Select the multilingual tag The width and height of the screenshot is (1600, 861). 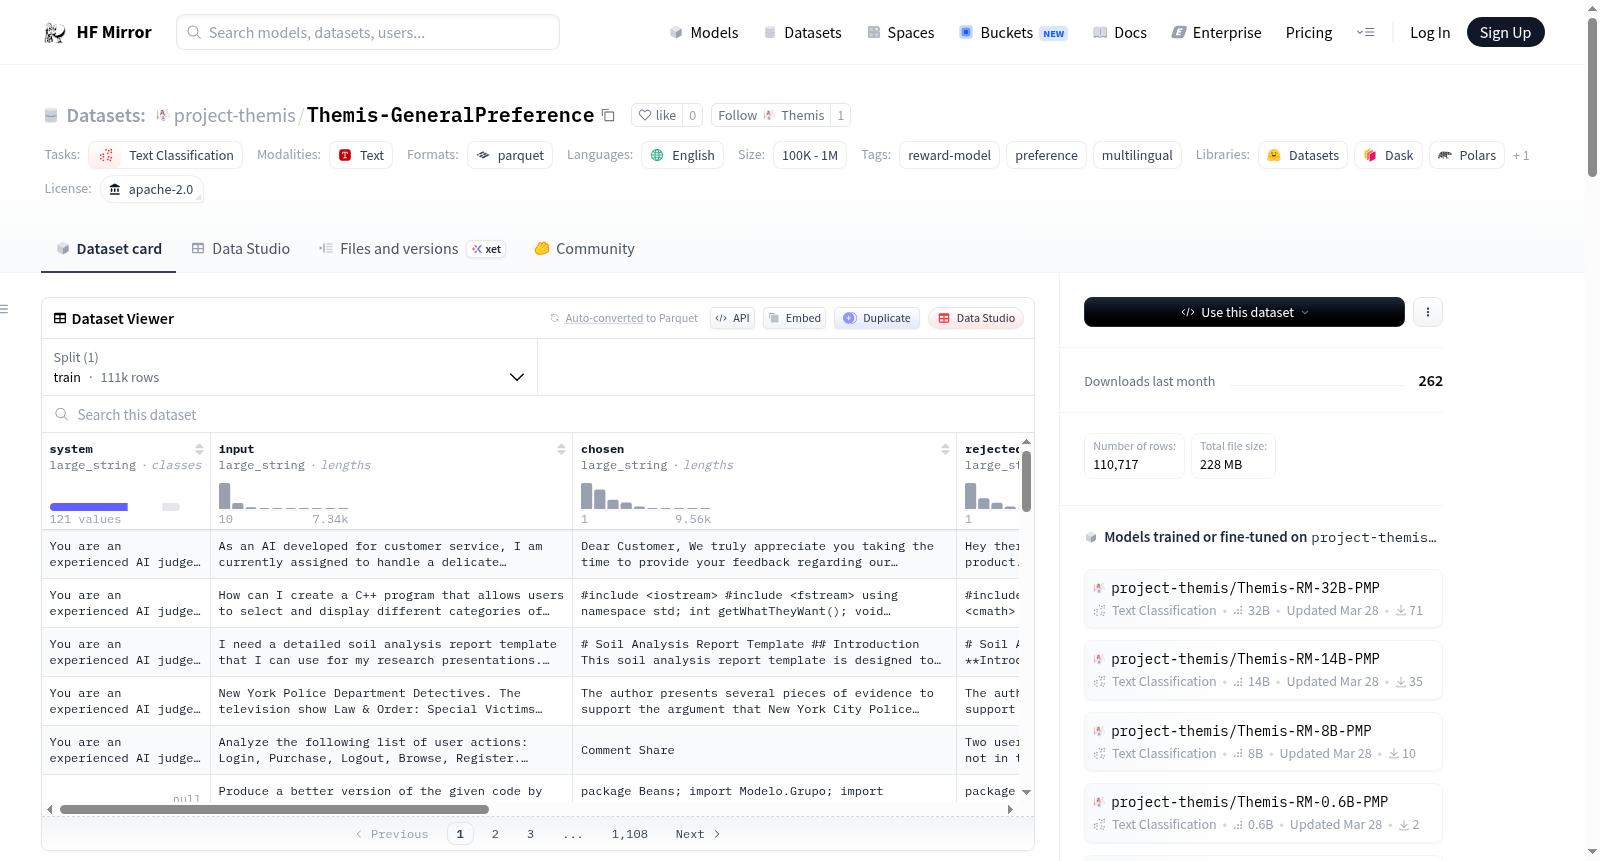coord(1137,155)
